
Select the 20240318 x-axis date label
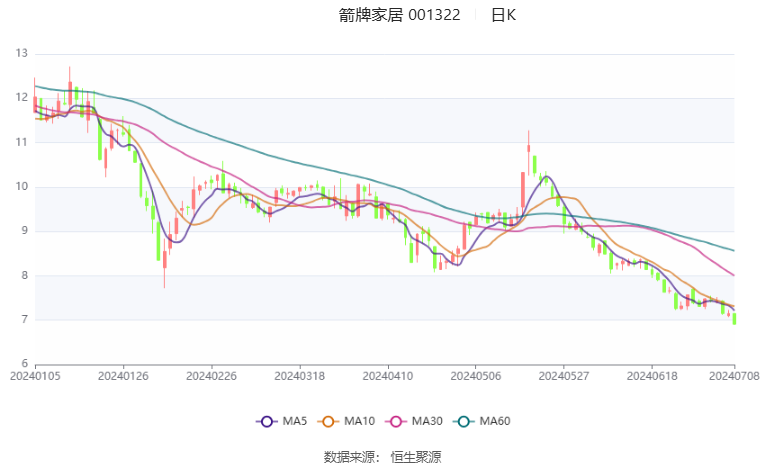(x=300, y=376)
